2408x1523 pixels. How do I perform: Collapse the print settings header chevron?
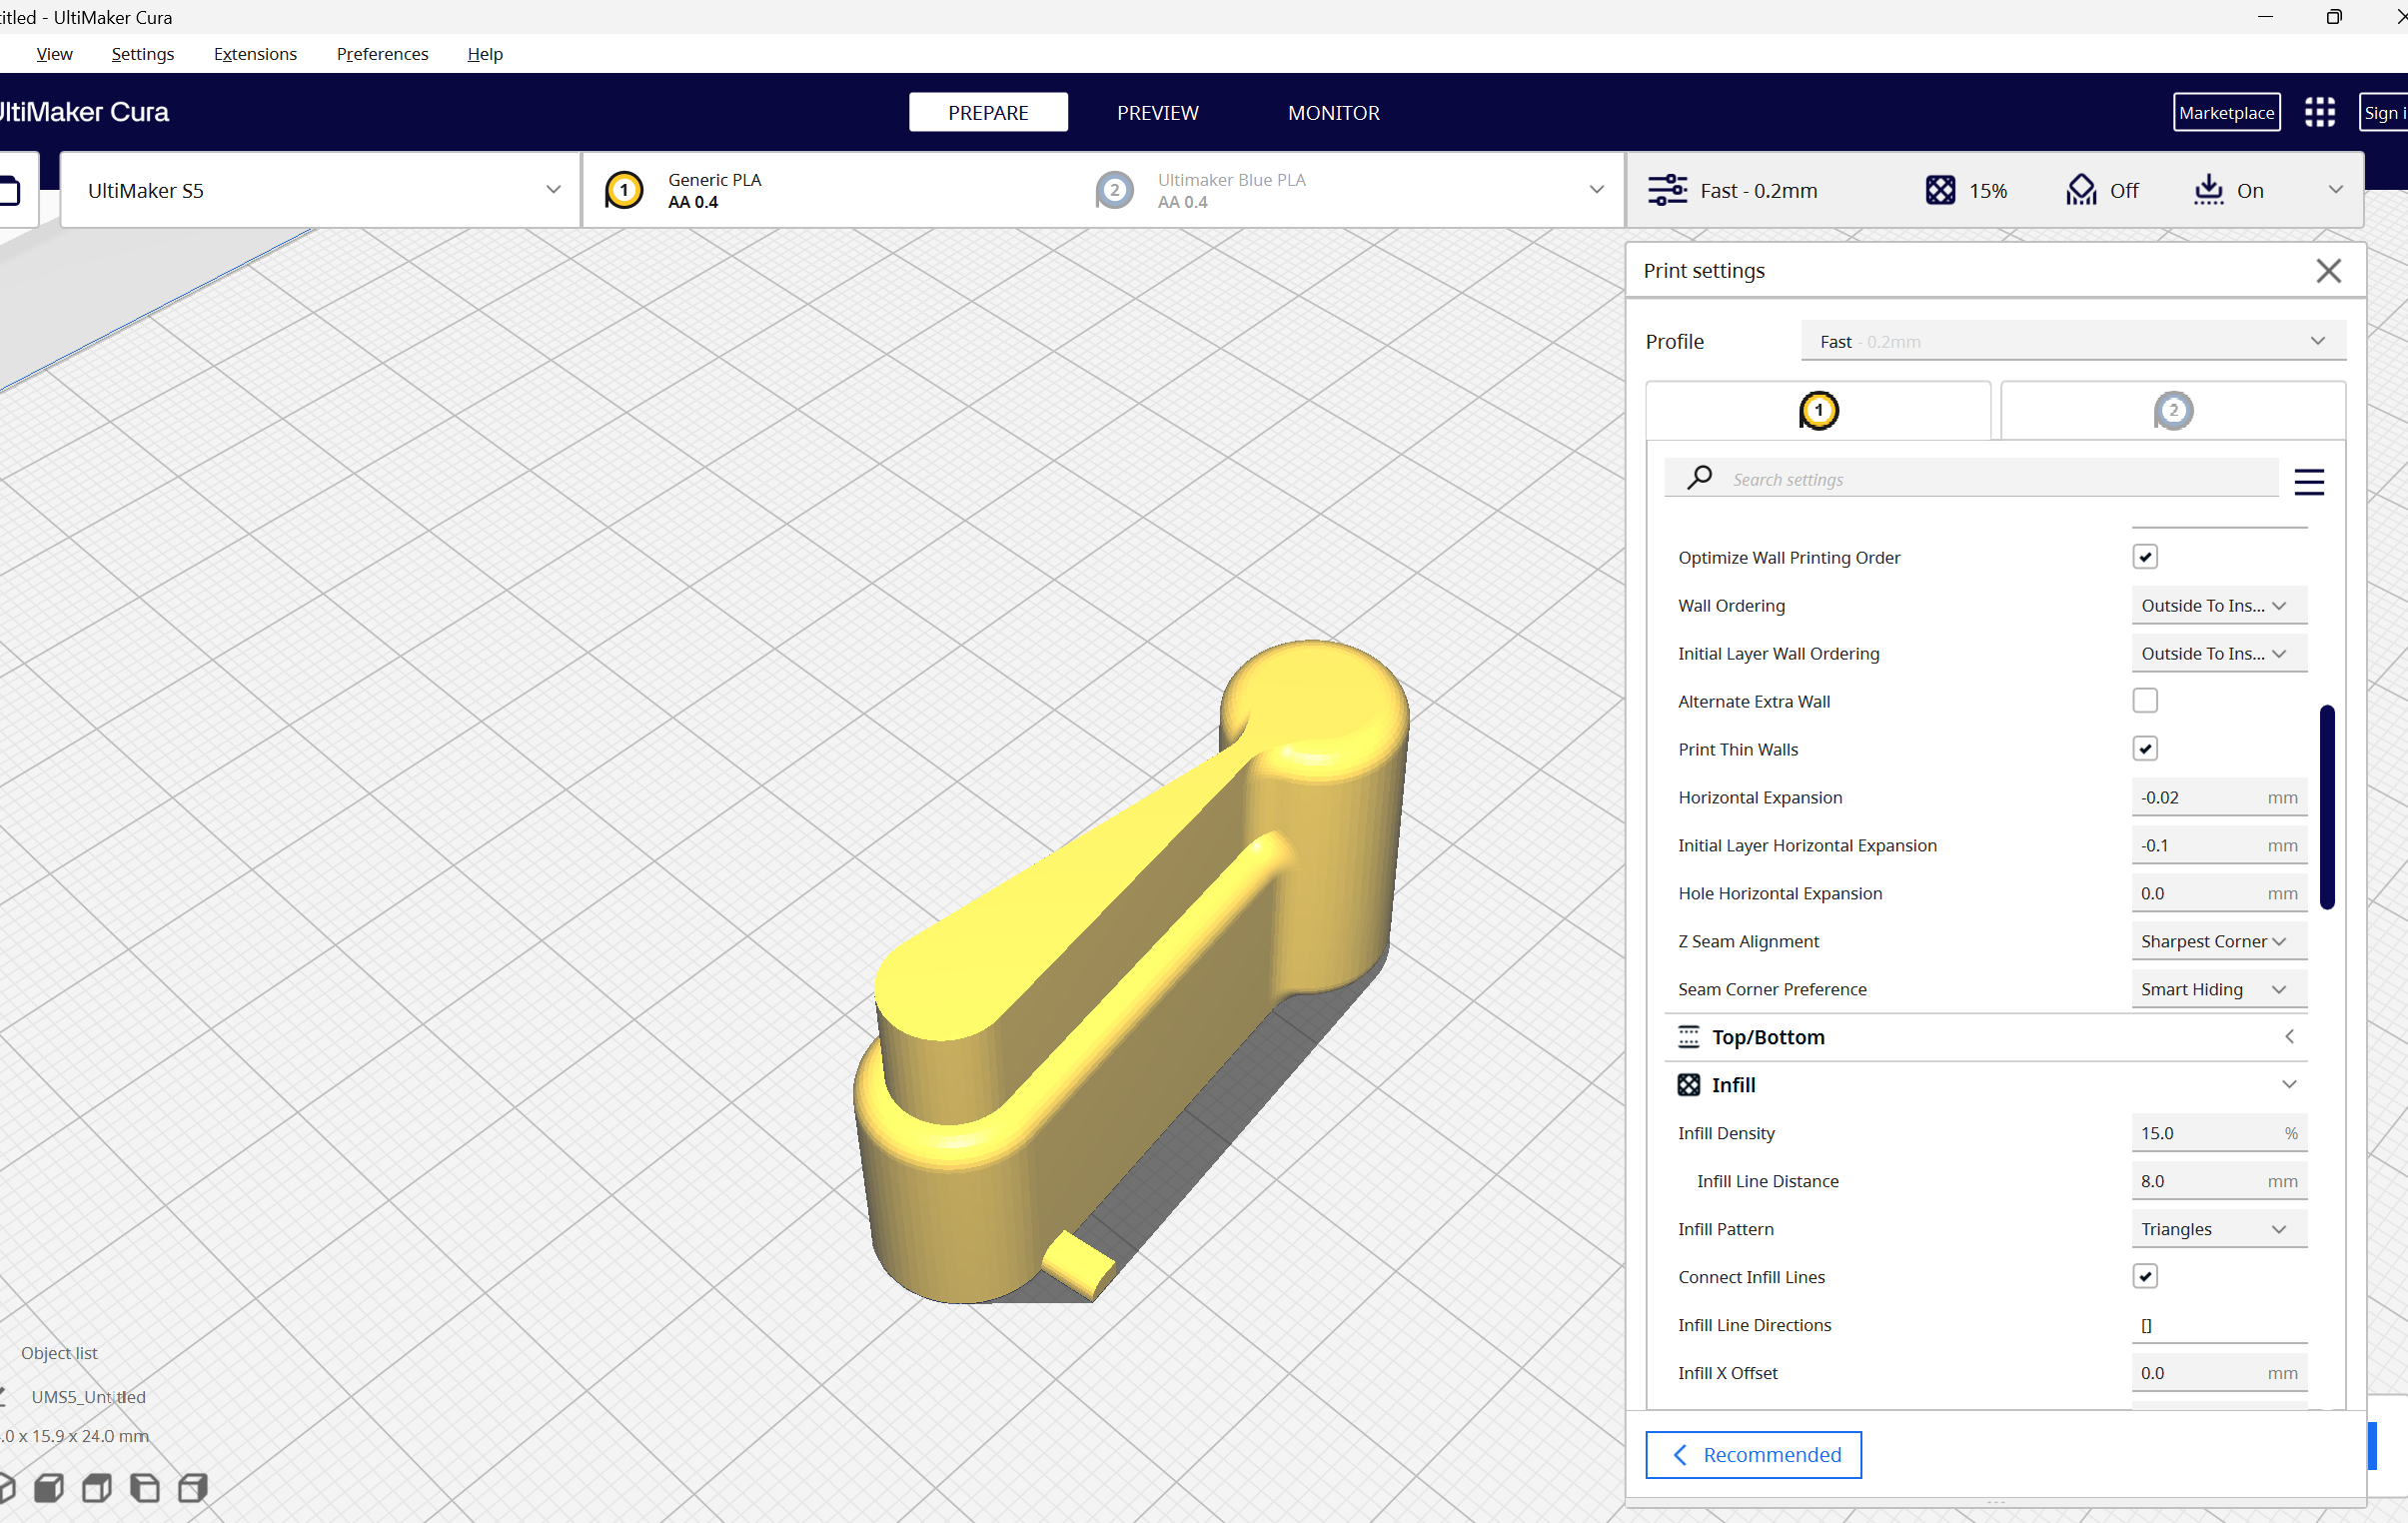(2335, 190)
